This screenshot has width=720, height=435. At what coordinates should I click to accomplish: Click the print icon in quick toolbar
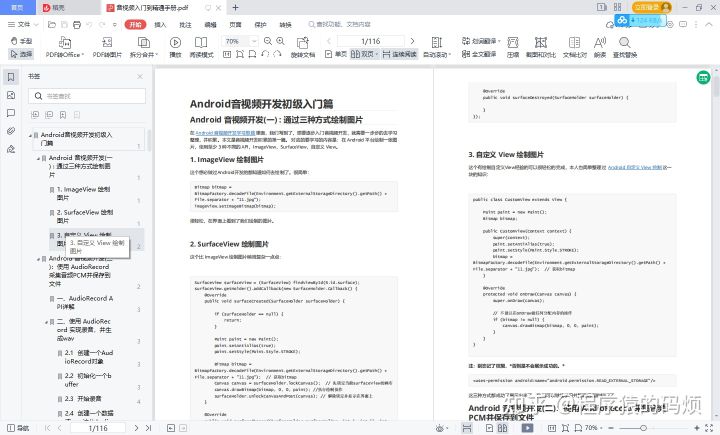pyautogui.click(x=77, y=24)
